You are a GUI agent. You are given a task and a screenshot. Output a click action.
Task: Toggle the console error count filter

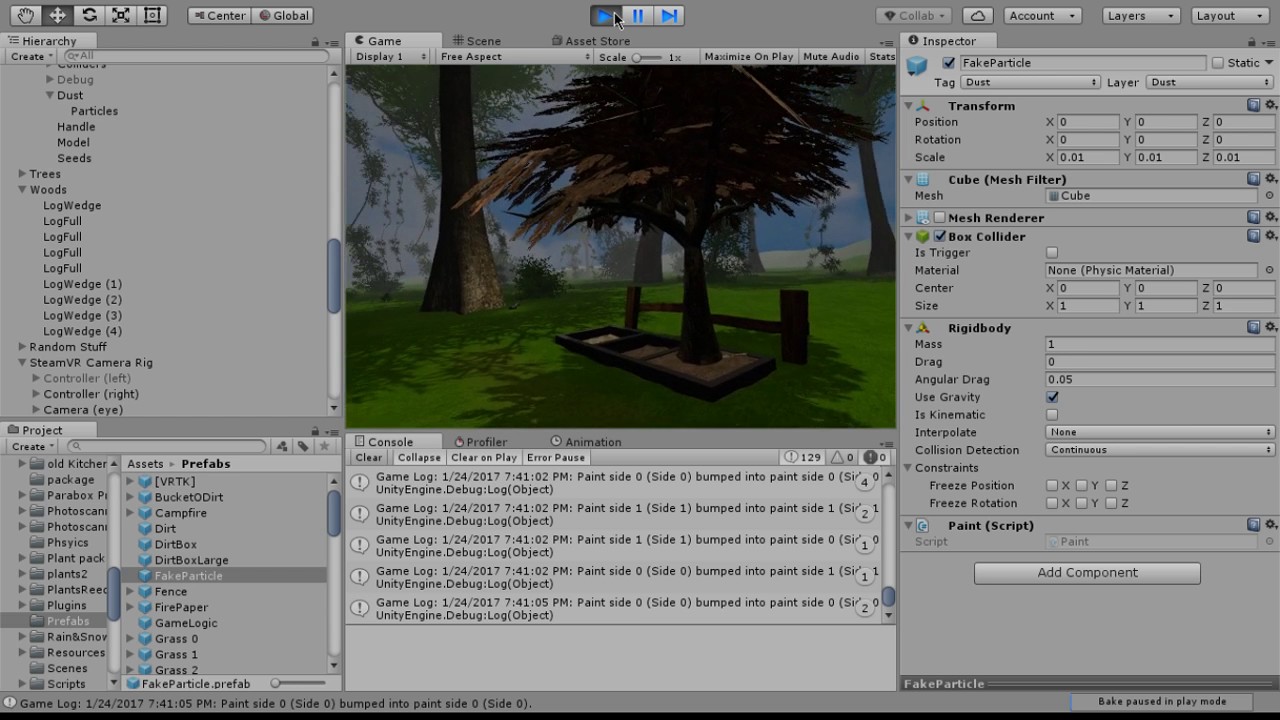pyautogui.click(x=875, y=457)
